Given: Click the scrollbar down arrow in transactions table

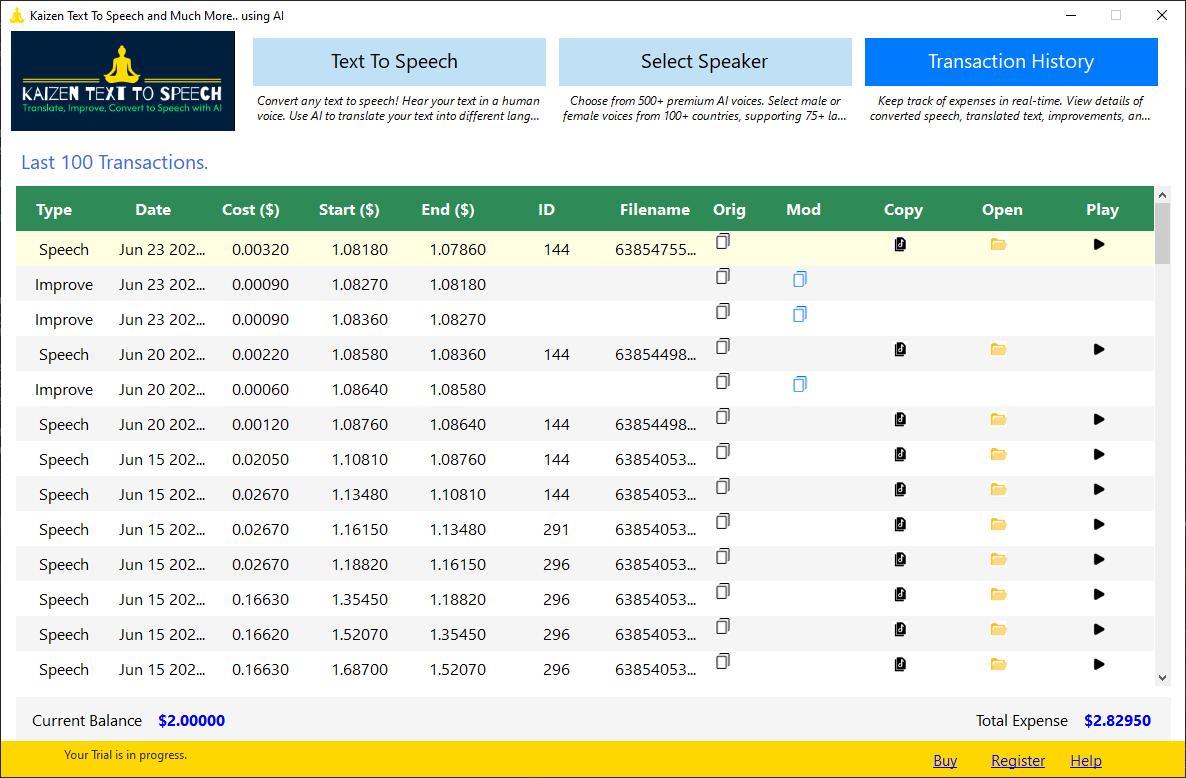Looking at the screenshot, I should (x=1163, y=678).
